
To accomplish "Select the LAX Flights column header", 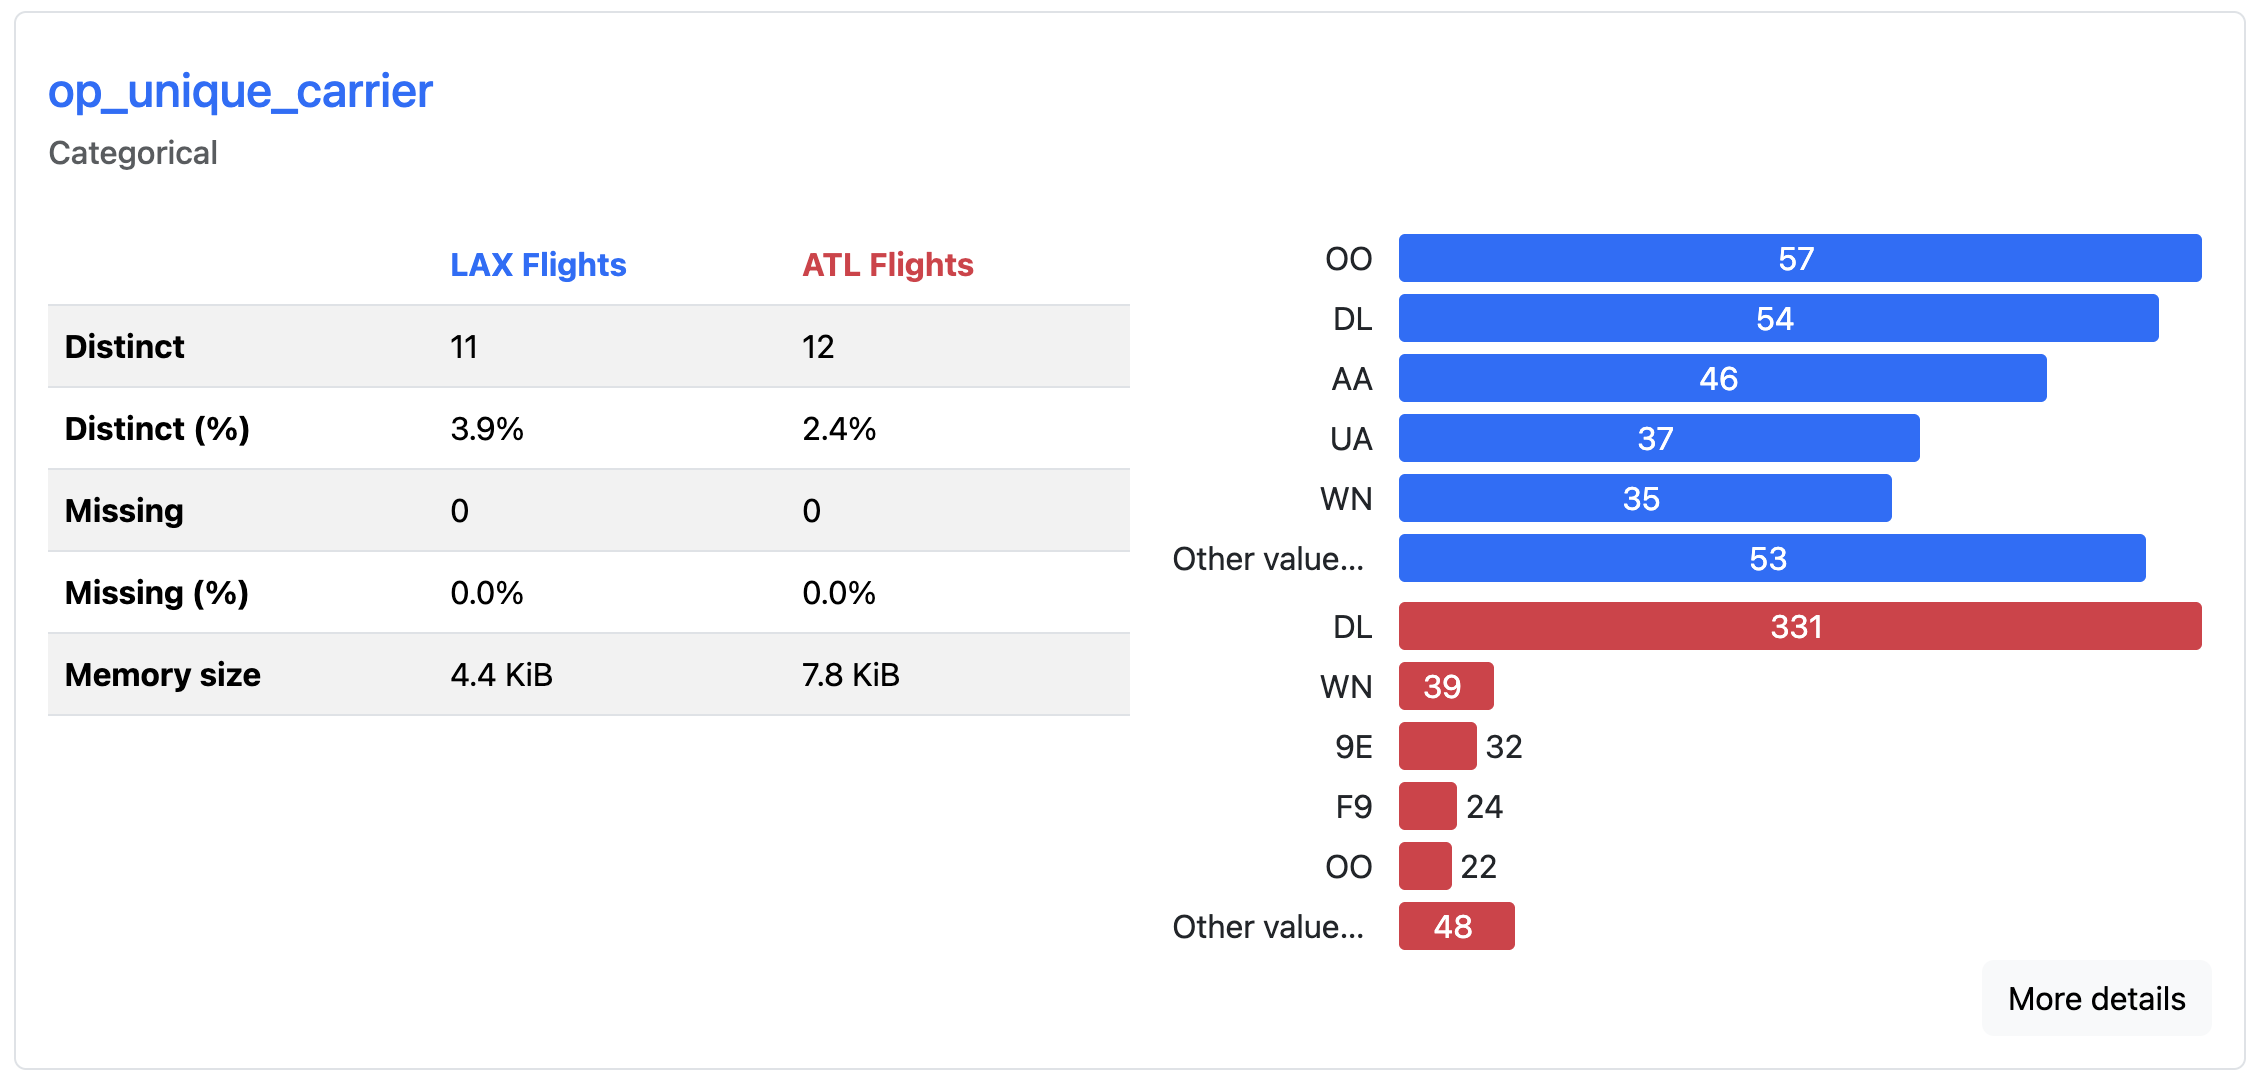I will [538, 265].
